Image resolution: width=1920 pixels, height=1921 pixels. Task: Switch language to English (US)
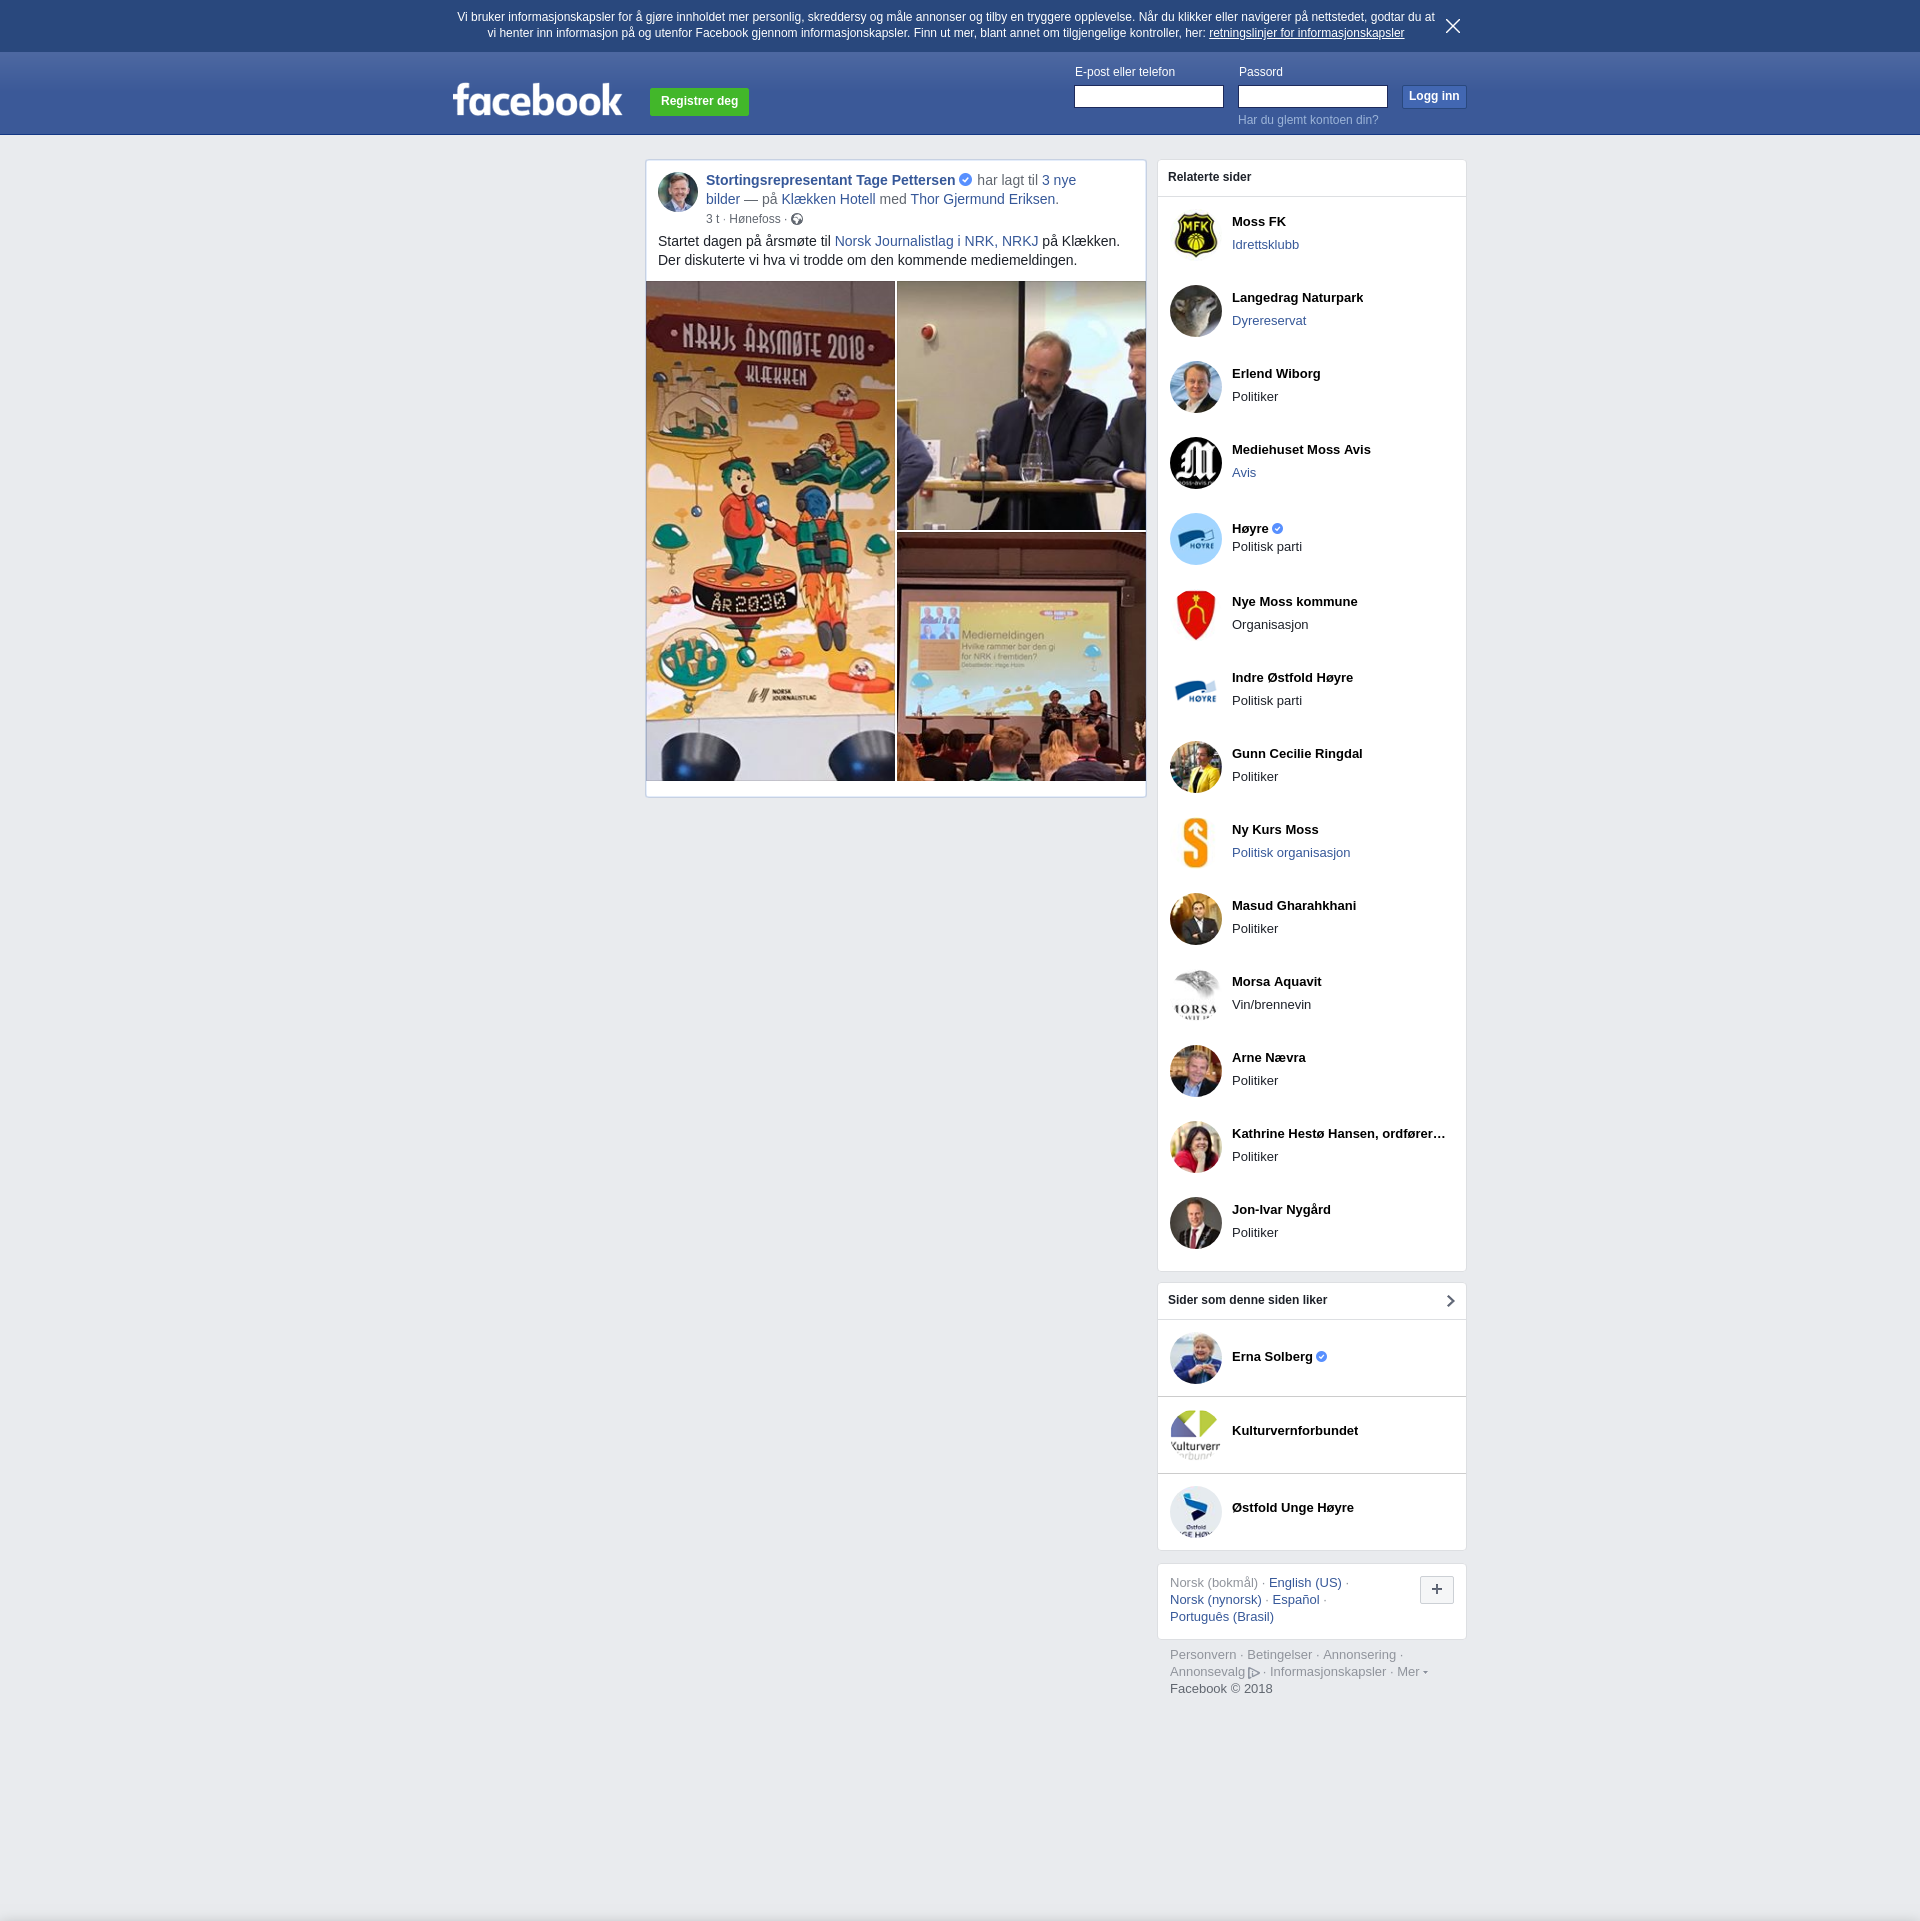(1304, 1583)
